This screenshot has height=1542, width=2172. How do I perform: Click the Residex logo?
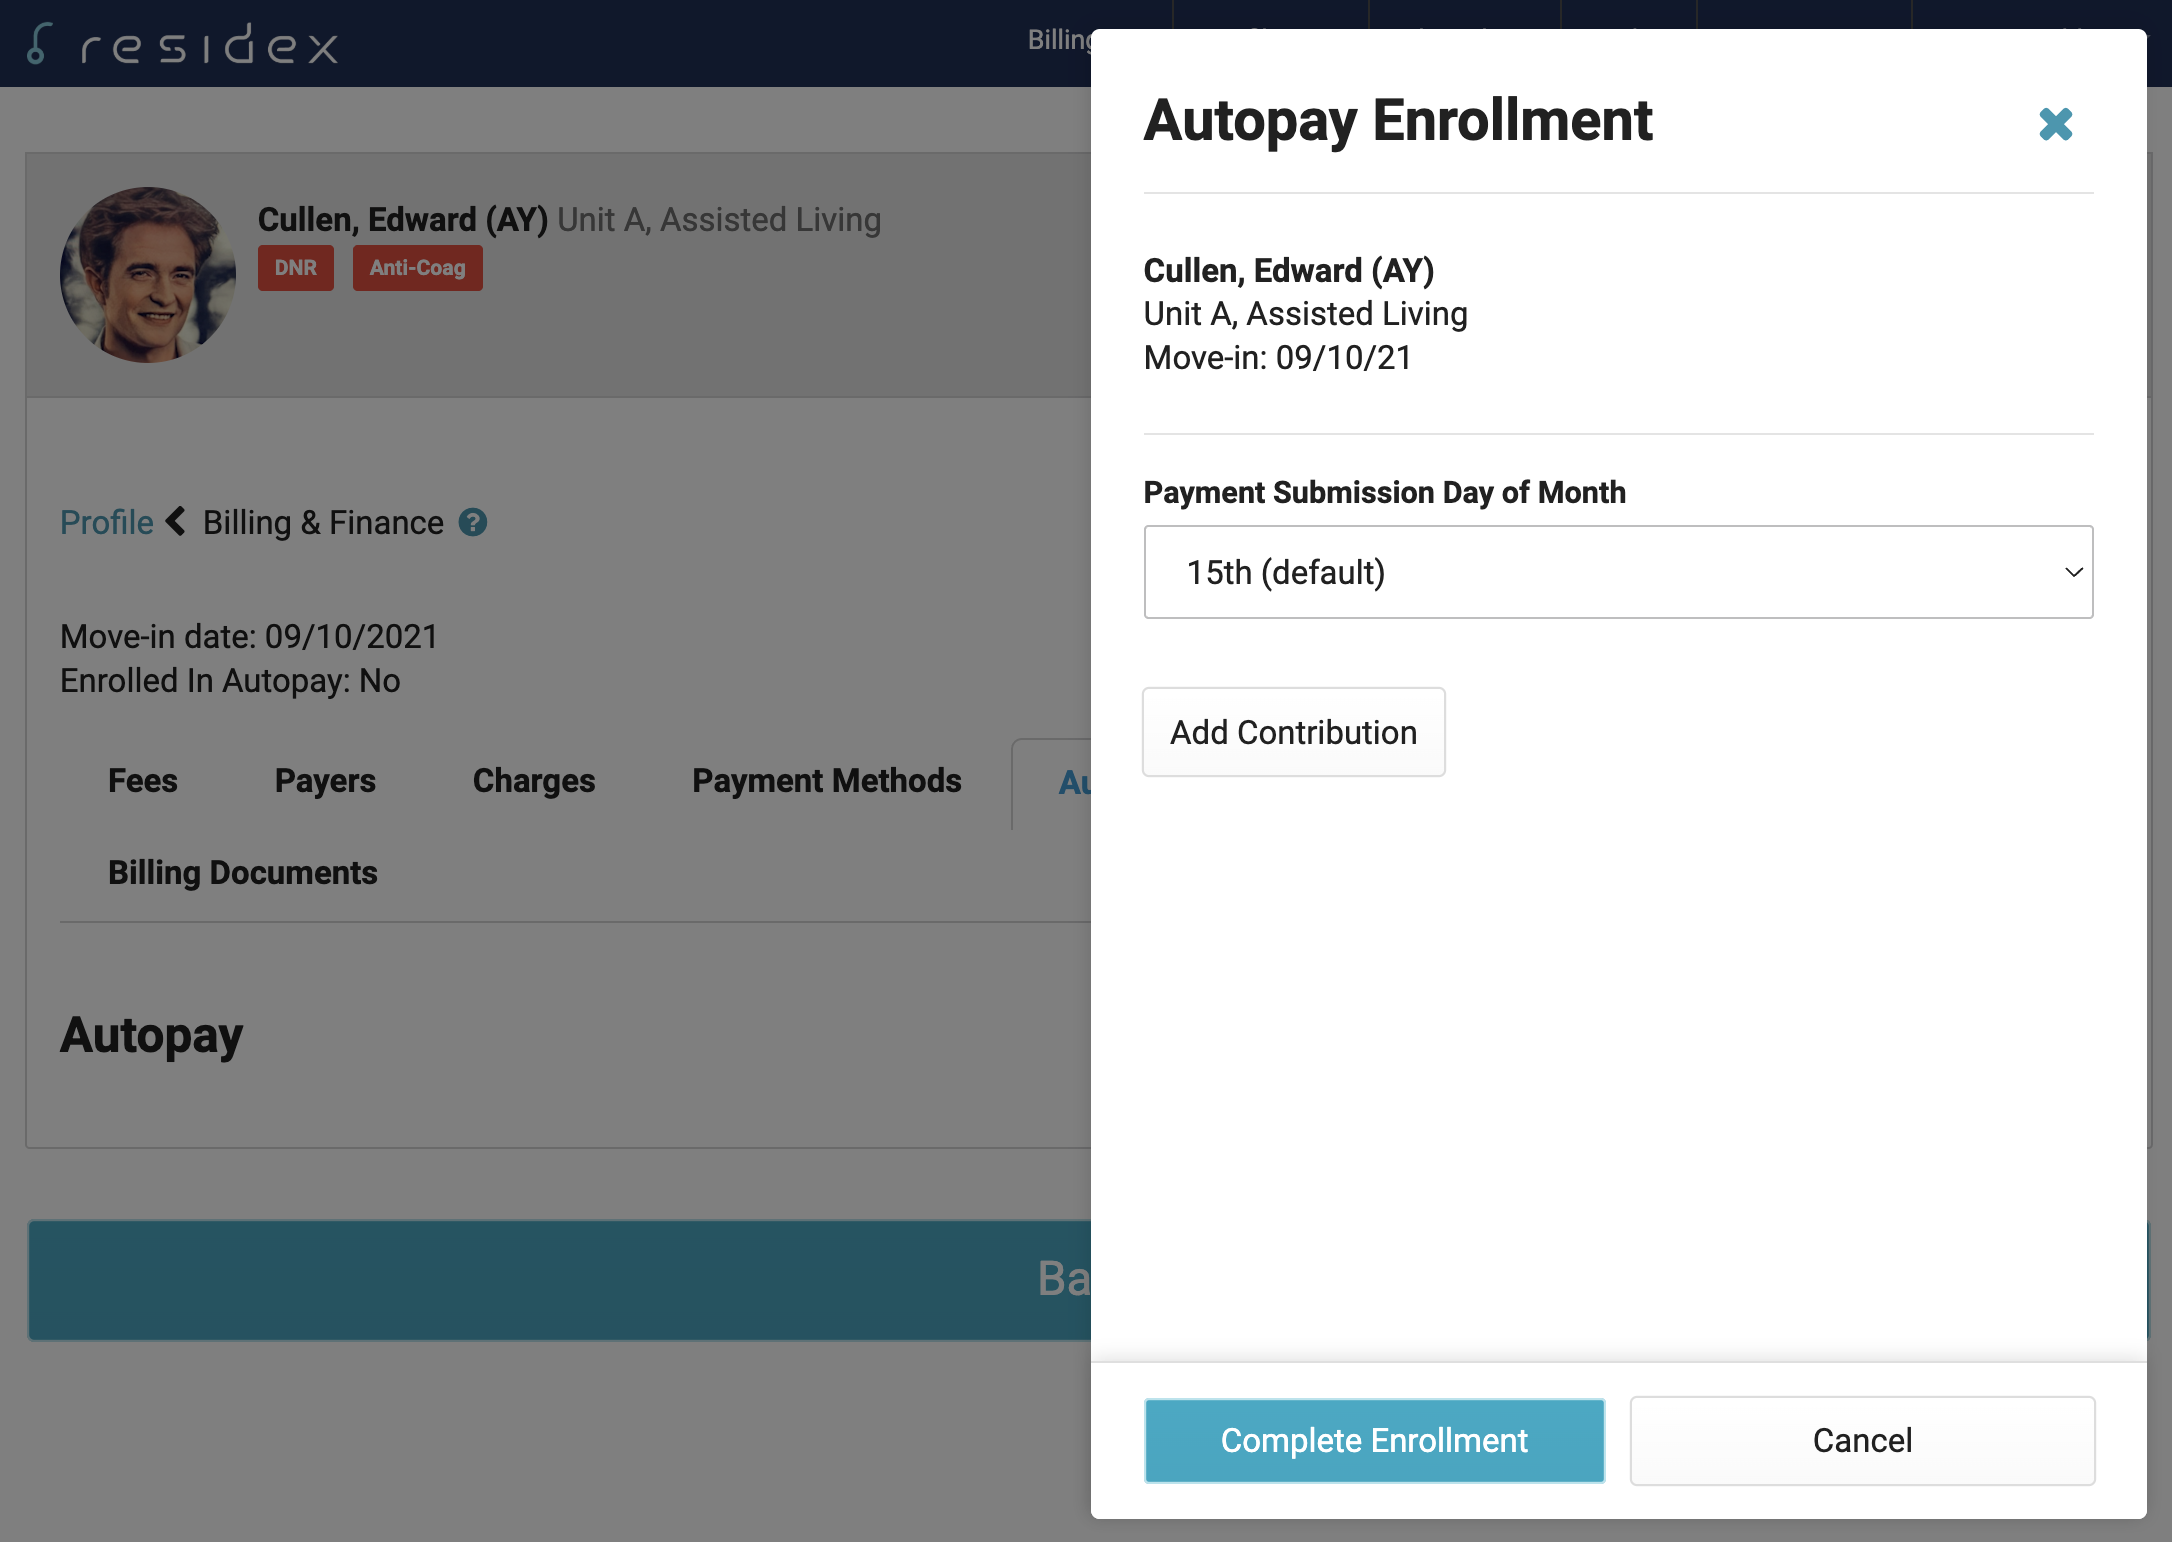[183, 44]
